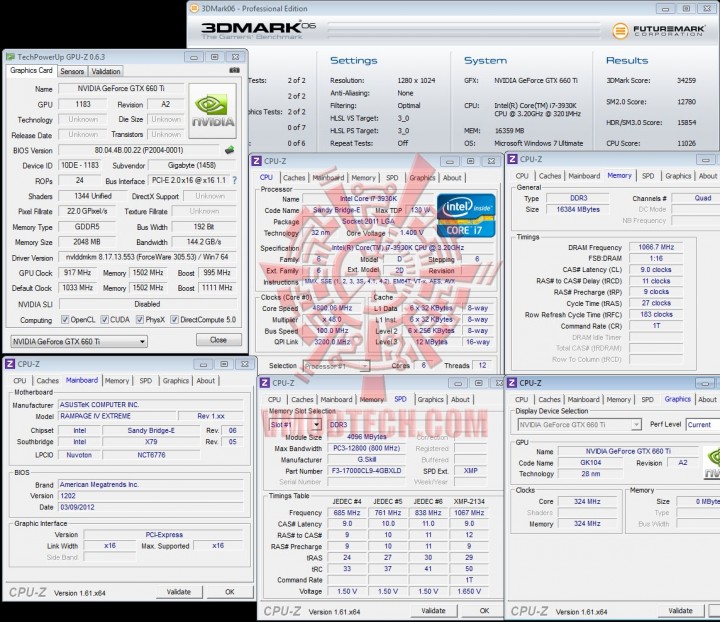720x622 pixels.
Task: Click the Futuremark Corporation logo
Action: [x=658, y=31]
